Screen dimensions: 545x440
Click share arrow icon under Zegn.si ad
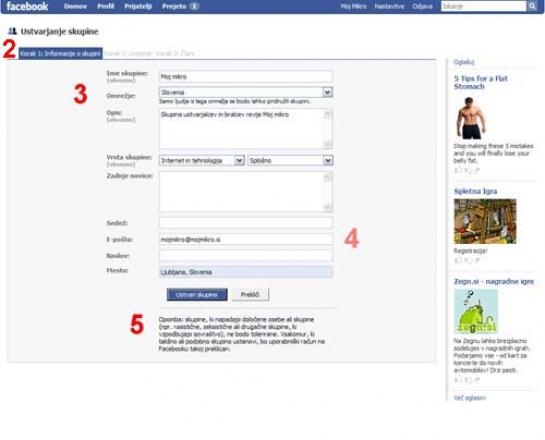point(477,380)
